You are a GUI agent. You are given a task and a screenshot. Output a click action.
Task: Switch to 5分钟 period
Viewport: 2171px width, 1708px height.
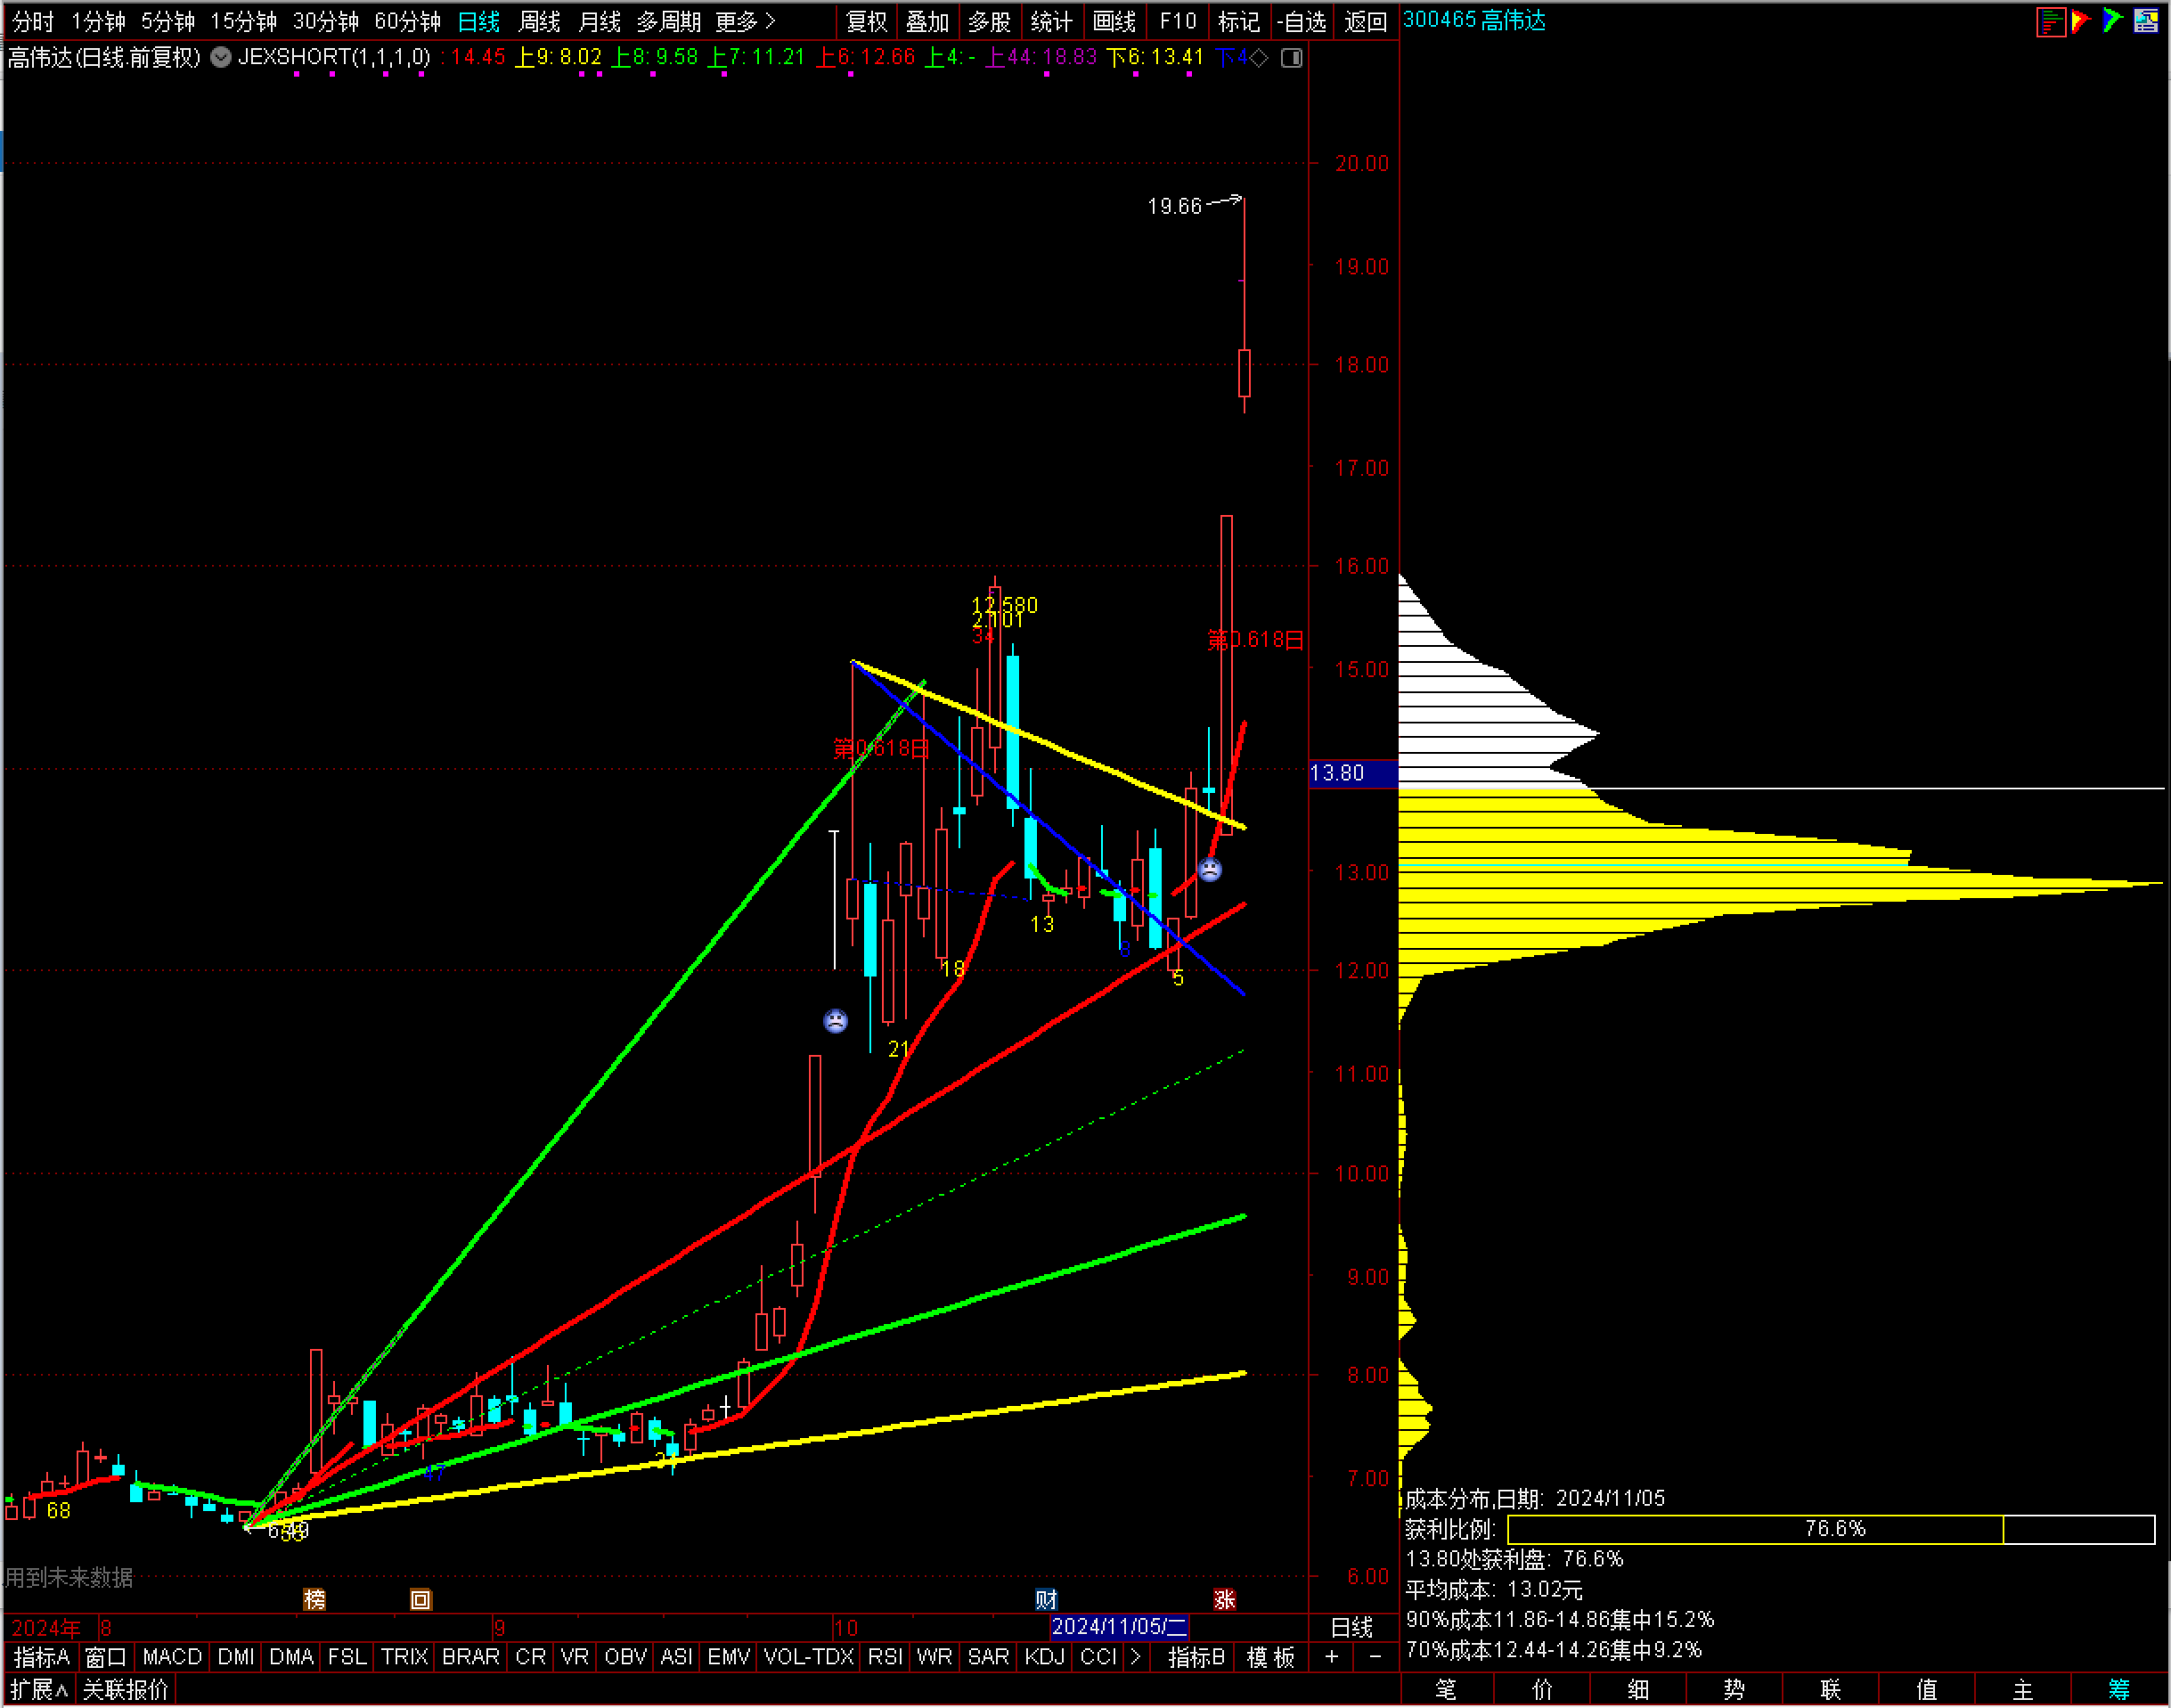[168, 21]
